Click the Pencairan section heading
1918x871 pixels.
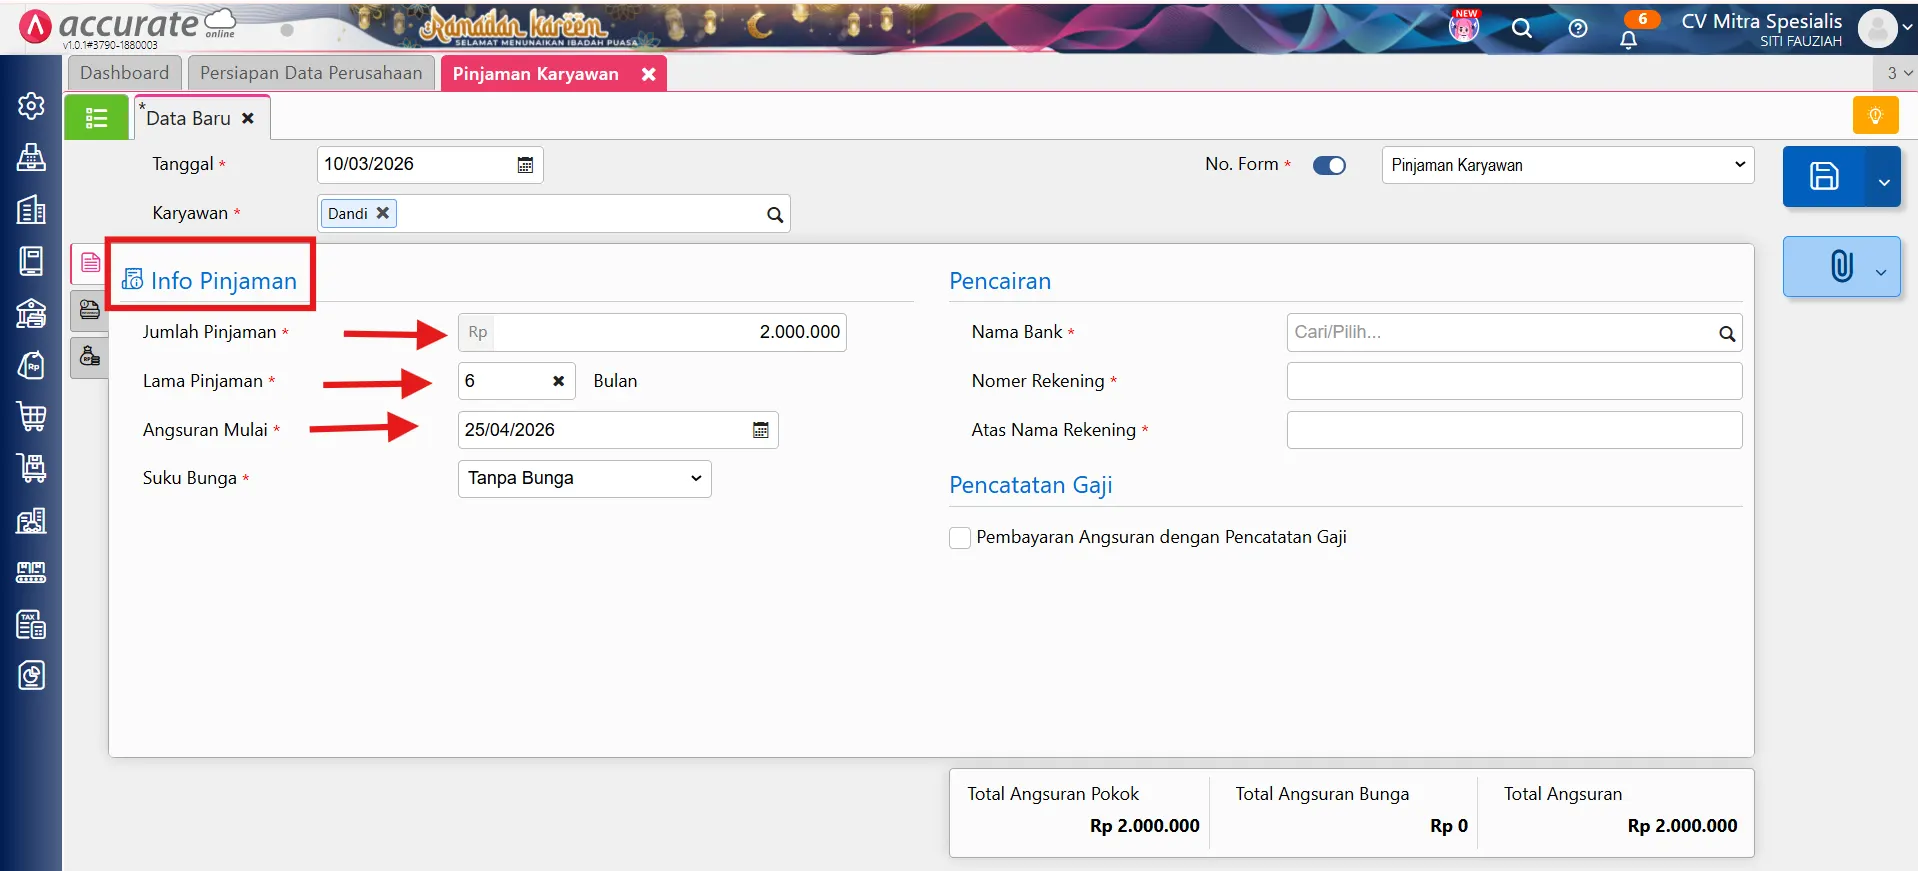[x=1000, y=282]
